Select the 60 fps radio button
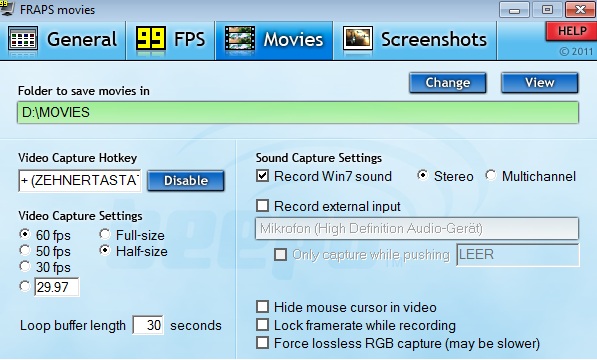 pyautogui.click(x=25, y=234)
